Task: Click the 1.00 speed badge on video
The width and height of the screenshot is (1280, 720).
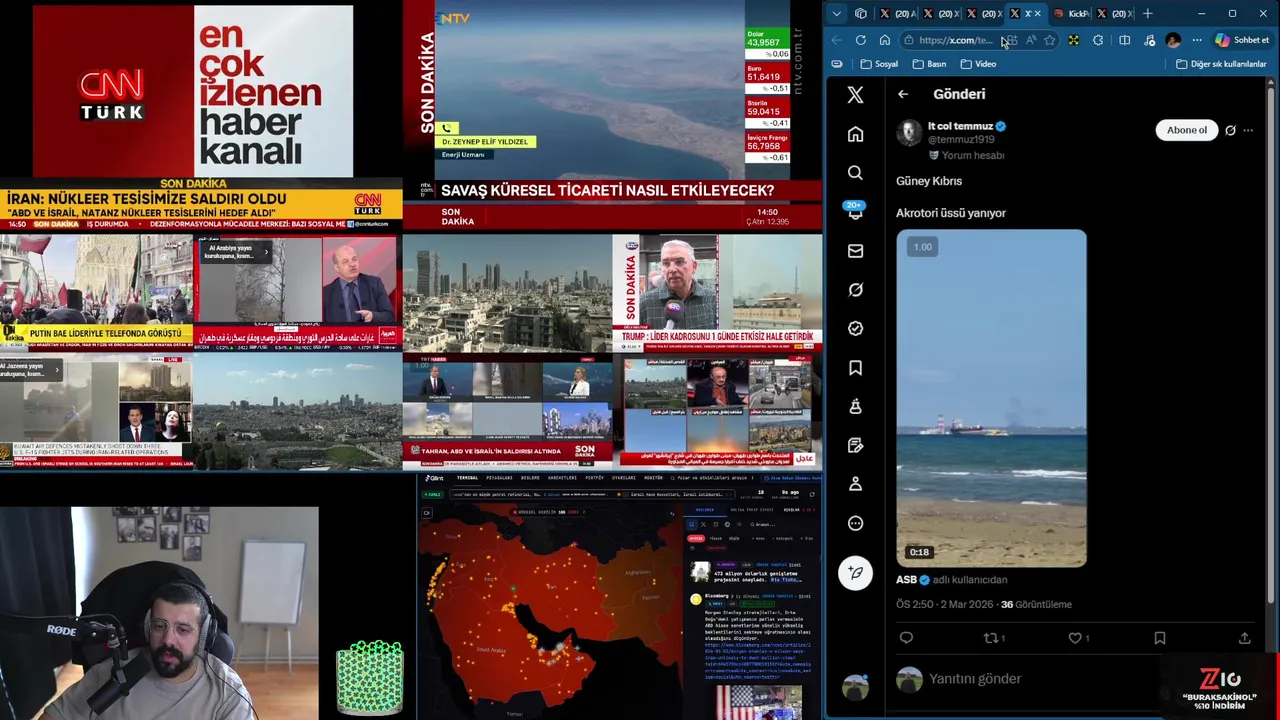Action: pyautogui.click(x=922, y=247)
